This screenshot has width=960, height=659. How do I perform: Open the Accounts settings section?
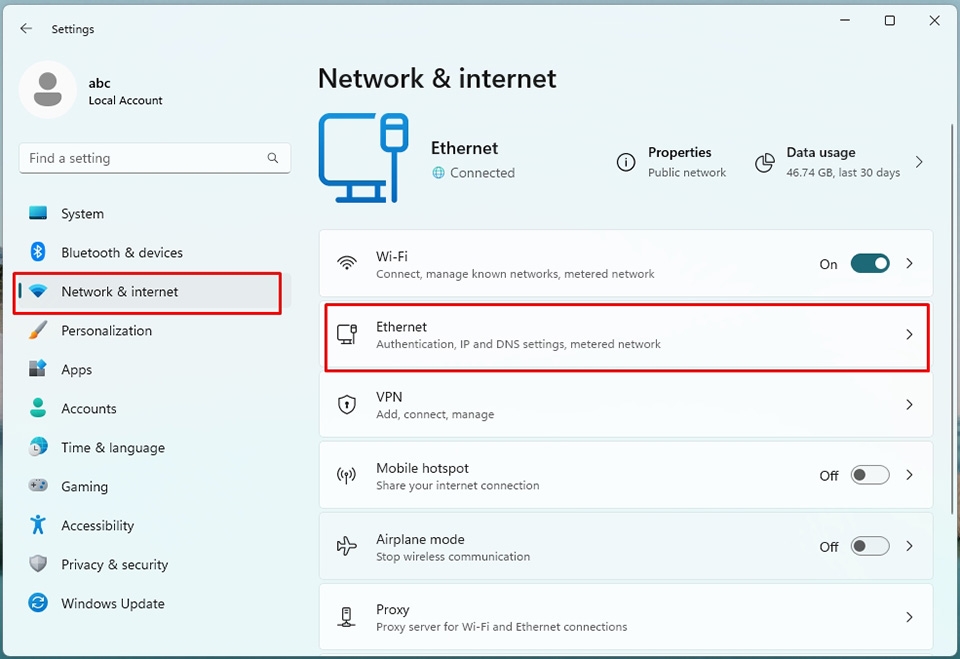(90, 408)
